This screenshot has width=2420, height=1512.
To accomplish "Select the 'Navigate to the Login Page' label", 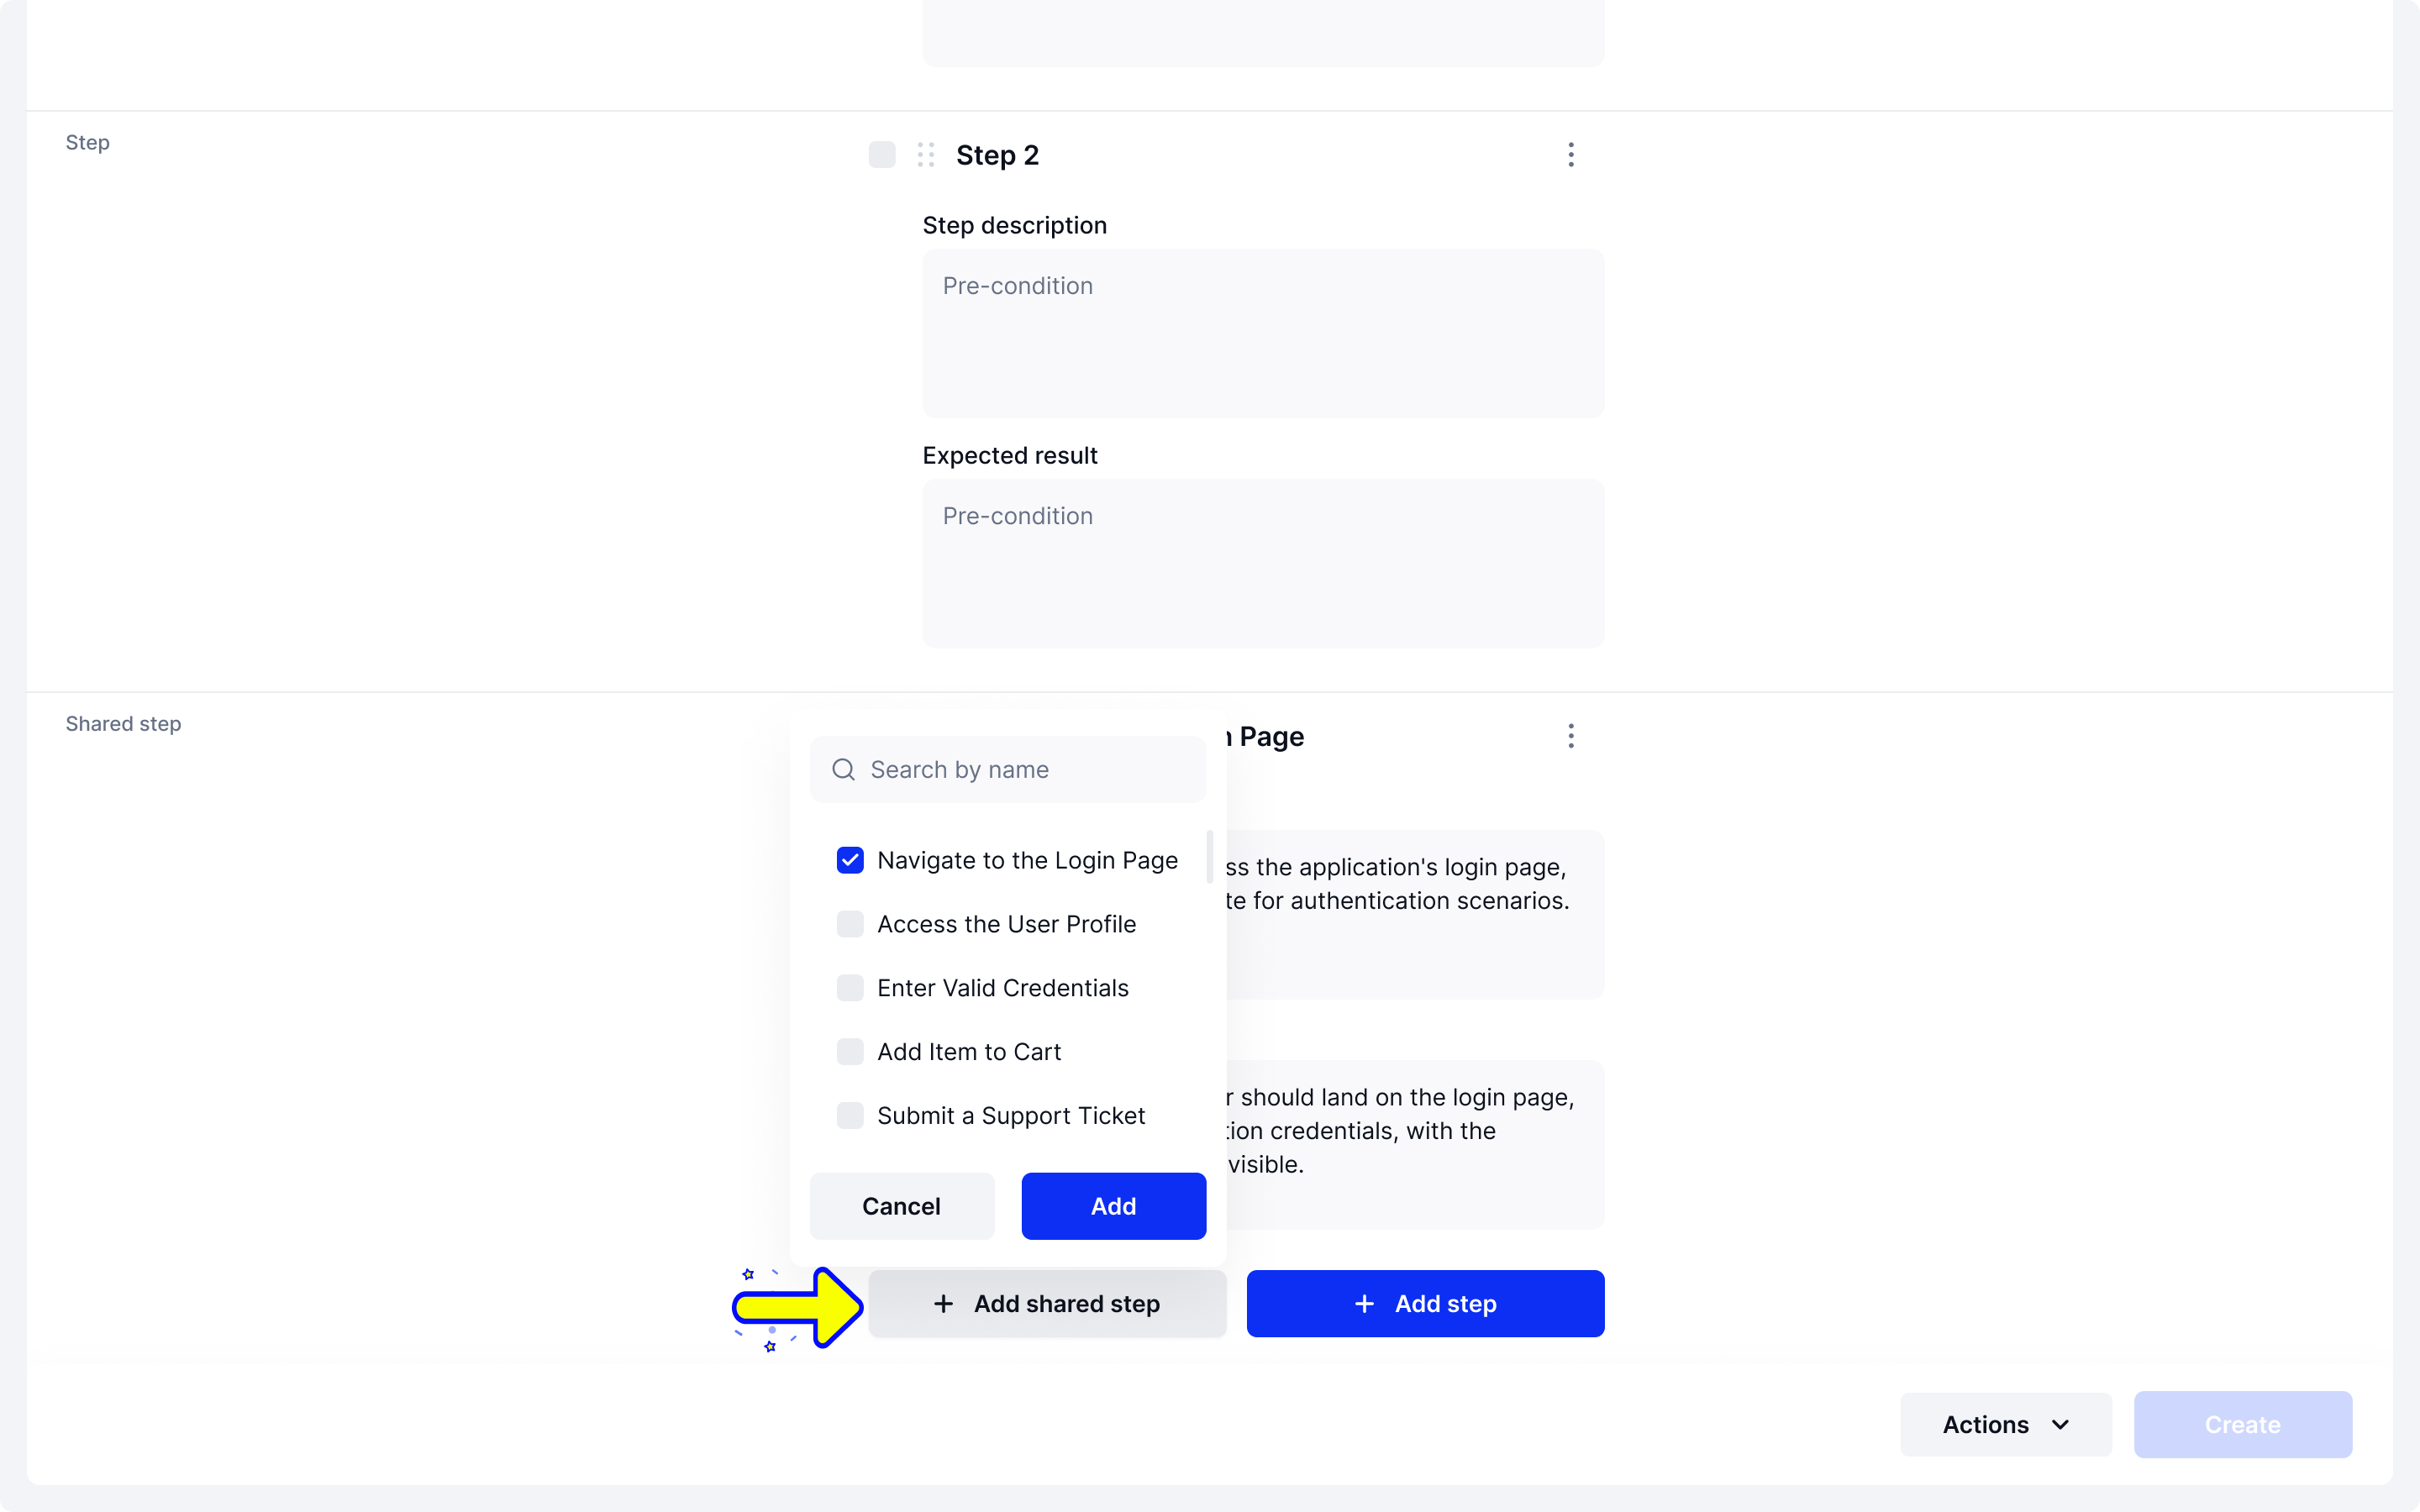I will click(1027, 860).
